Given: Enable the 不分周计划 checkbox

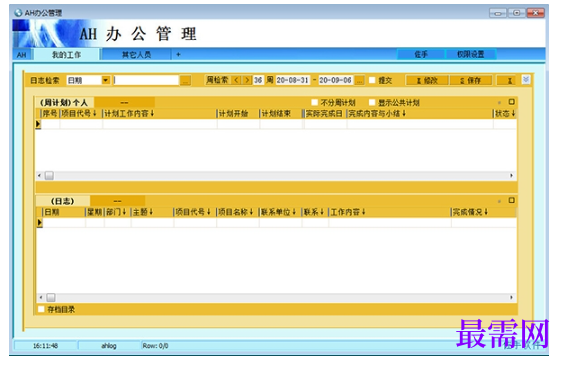Looking at the screenshot, I should [x=314, y=102].
